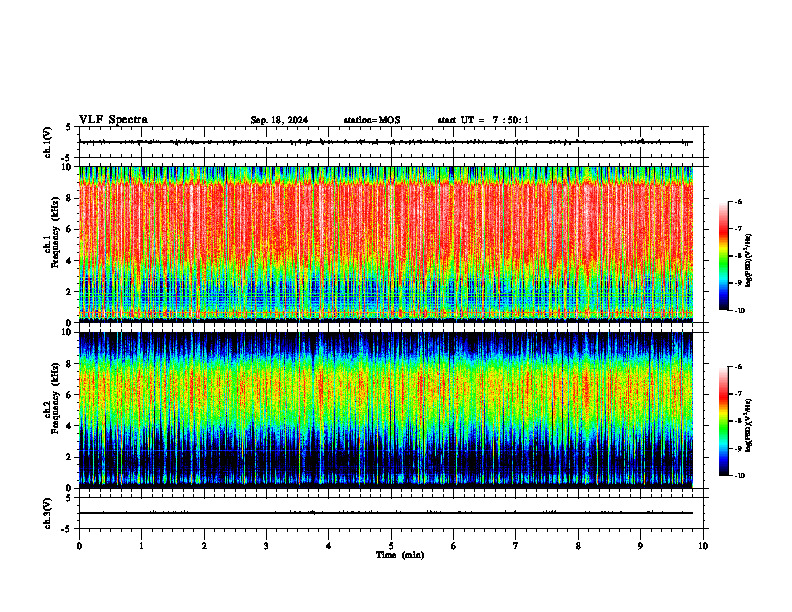This screenshot has width=792, height=612.
Task: Click the "ch.1(V)" axis label
Action: pyautogui.click(x=48, y=142)
